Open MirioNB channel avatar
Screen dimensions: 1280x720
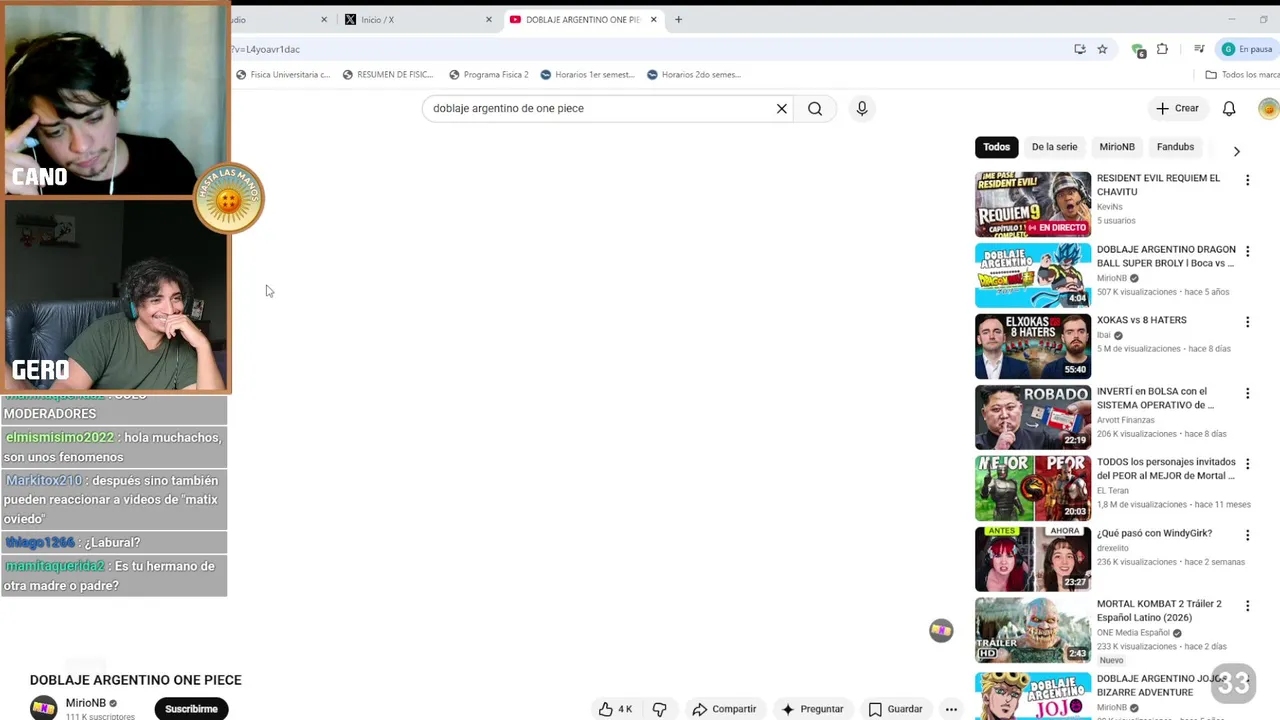(x=43, y=708)
